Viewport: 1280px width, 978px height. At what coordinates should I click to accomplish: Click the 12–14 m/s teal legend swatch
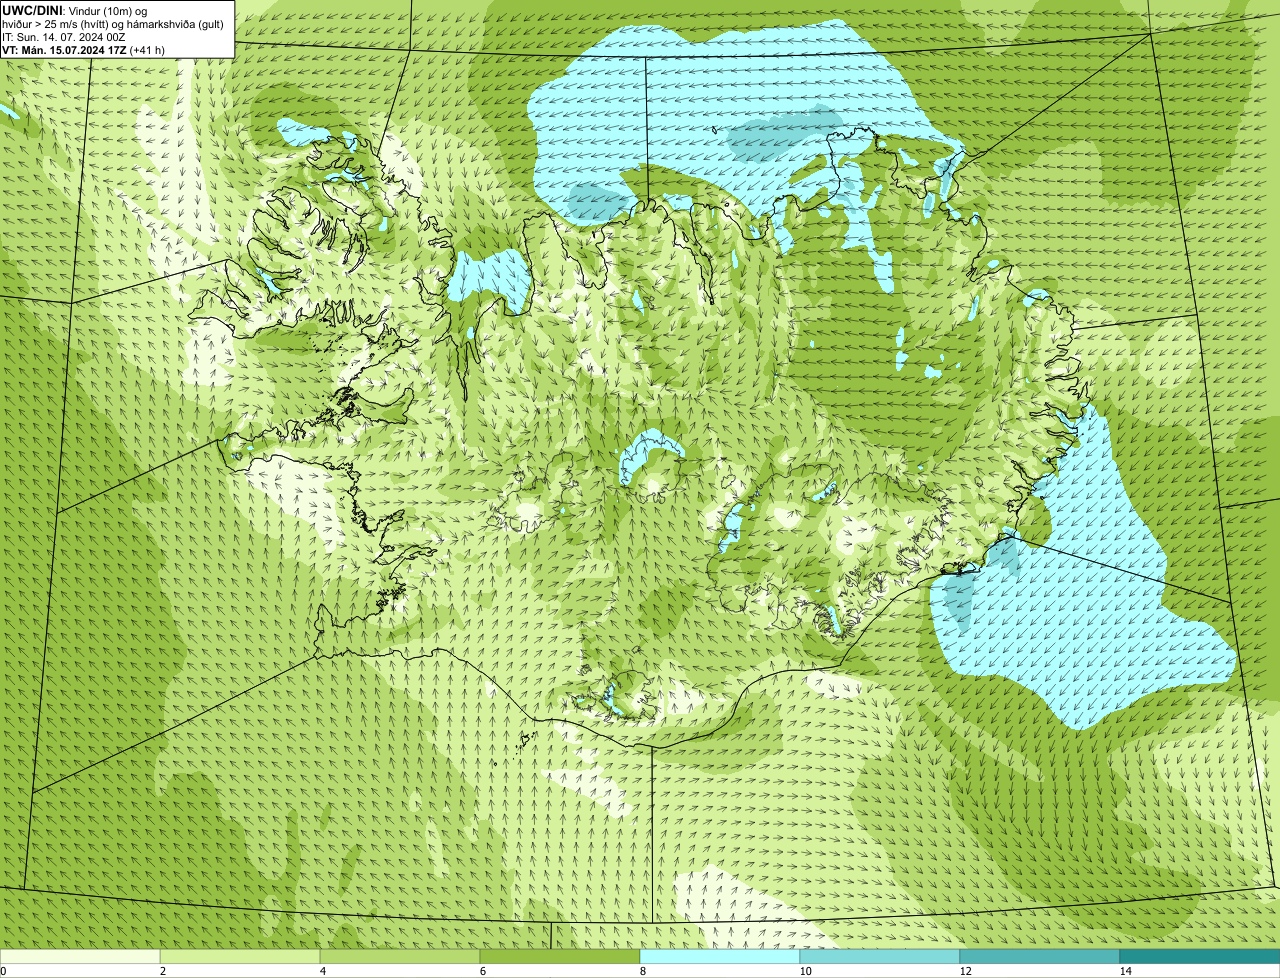coord(1040,956)
